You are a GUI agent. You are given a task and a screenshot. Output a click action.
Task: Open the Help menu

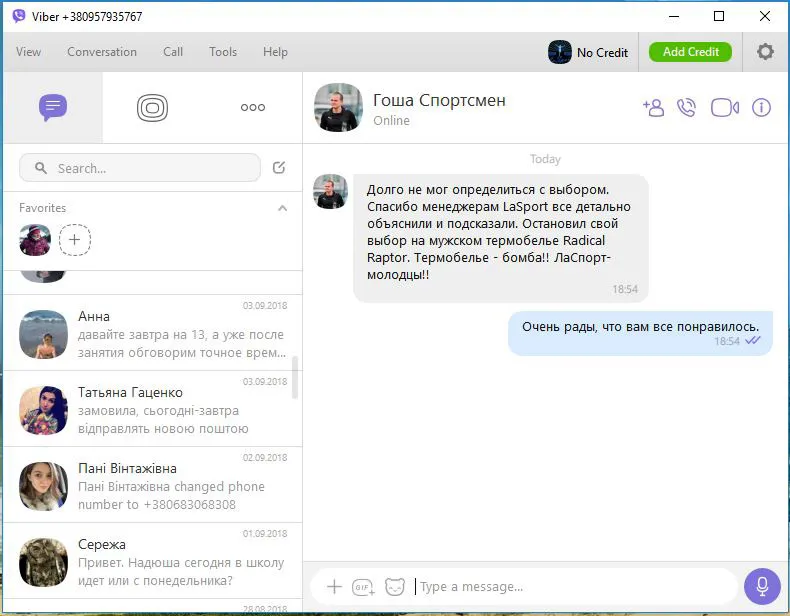pos(275,52)
